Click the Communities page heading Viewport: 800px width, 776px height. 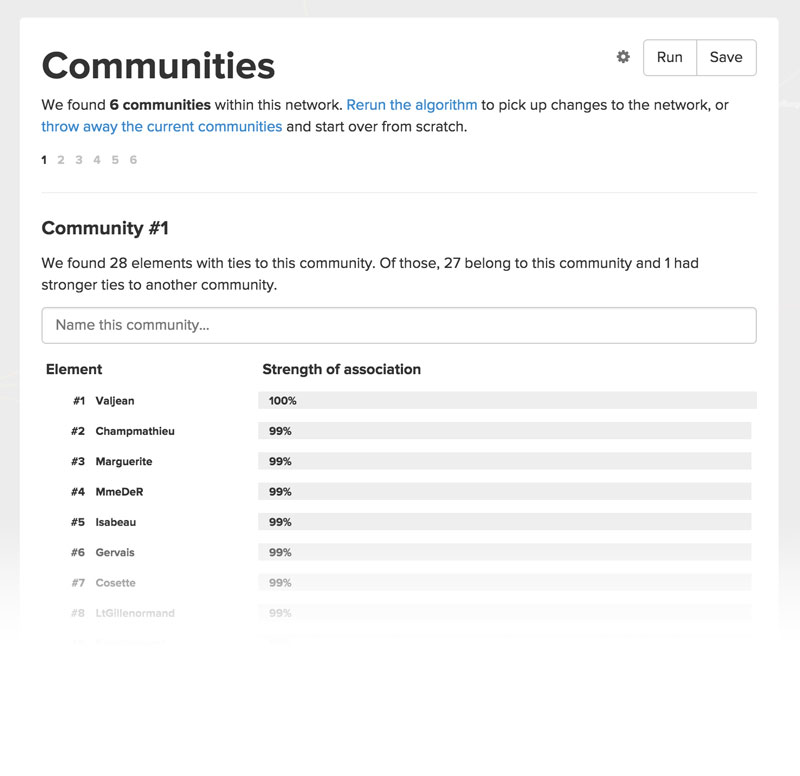coord(158,64)
